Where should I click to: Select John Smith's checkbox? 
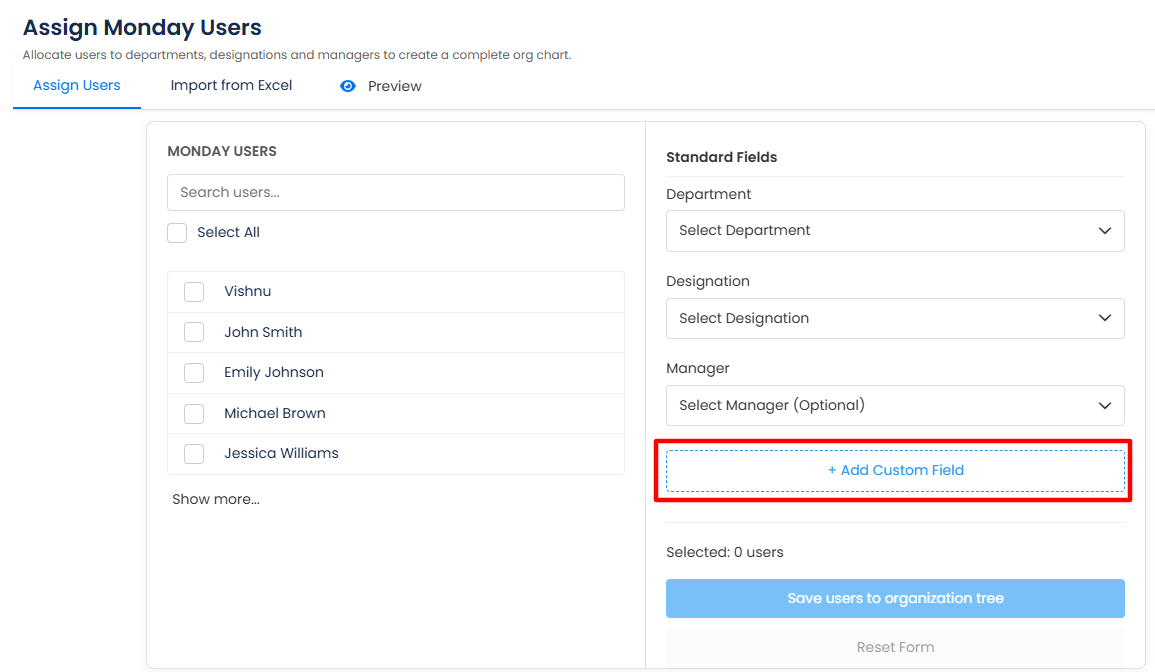[x=194, y=332]
